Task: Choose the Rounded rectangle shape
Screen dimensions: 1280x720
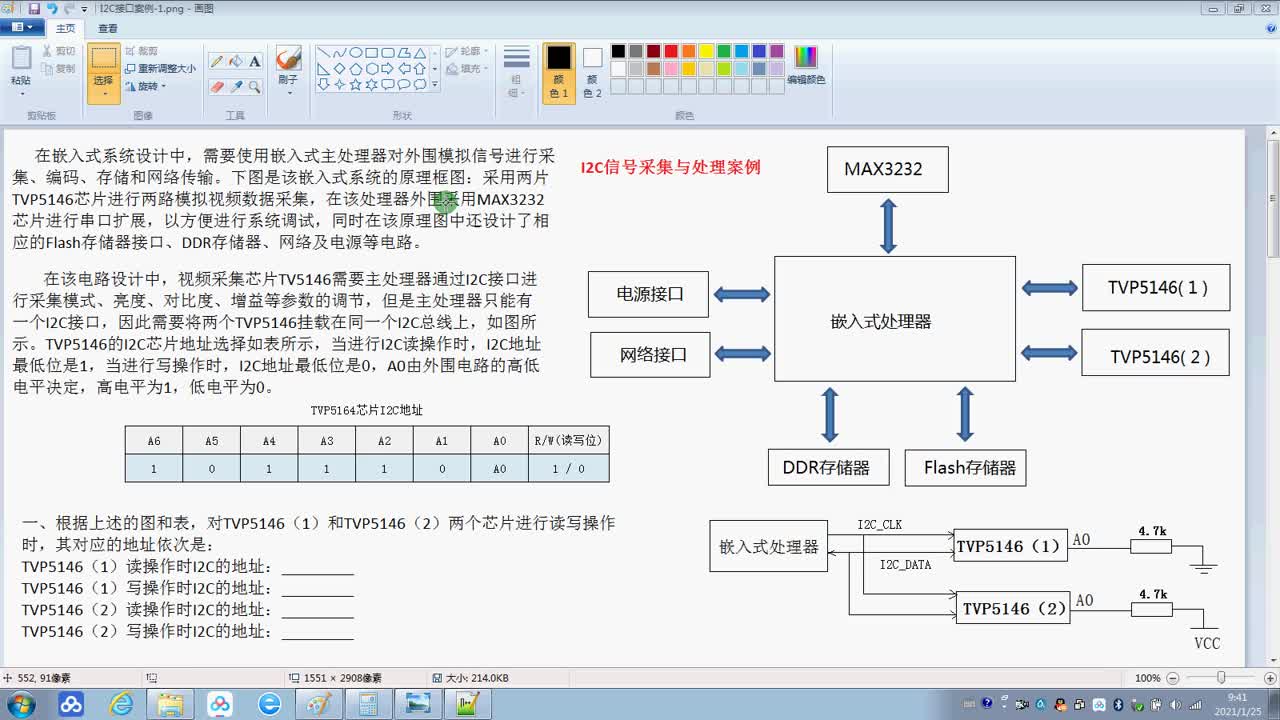Action: point(387,52)
